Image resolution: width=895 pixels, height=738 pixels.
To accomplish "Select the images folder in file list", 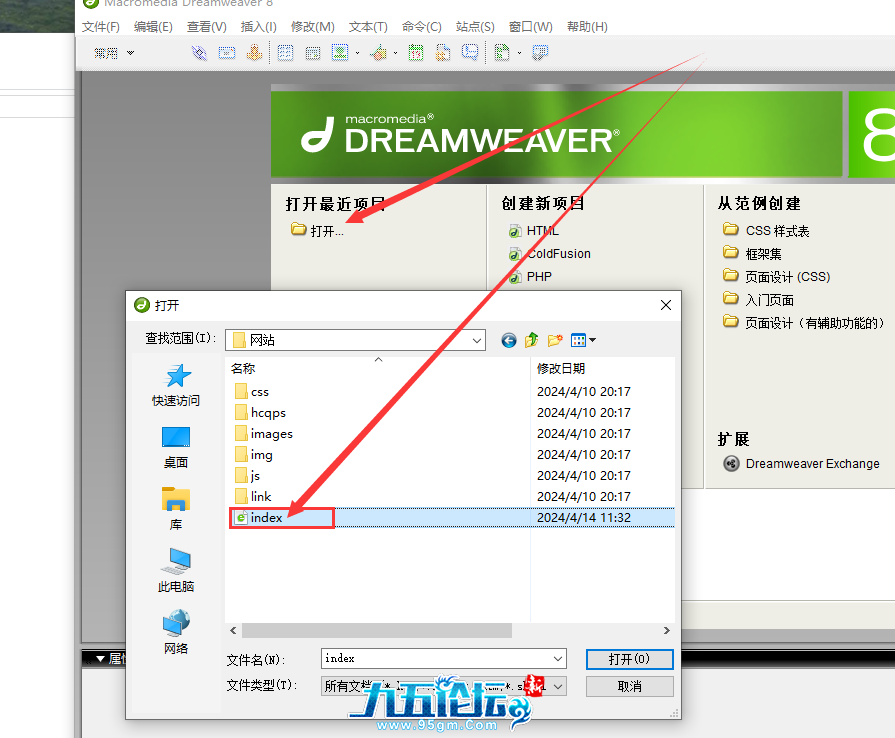I will pyautogui.click(x=271, y=434).
